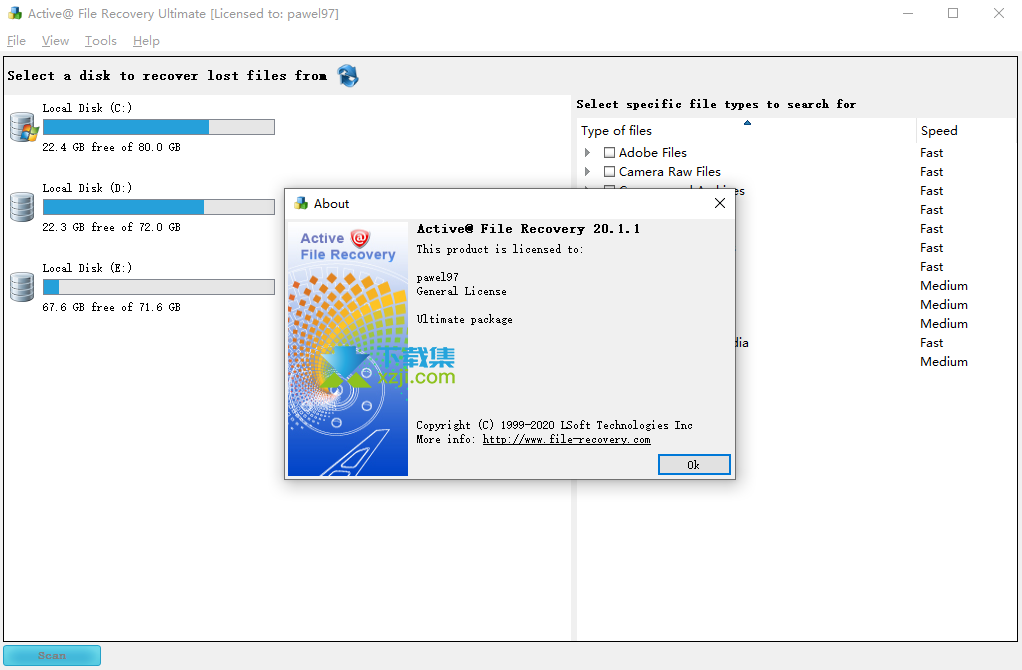Click the "Ultimate package" text
The height and width of the screenshot is (670, 1022).
pos(465,319)
